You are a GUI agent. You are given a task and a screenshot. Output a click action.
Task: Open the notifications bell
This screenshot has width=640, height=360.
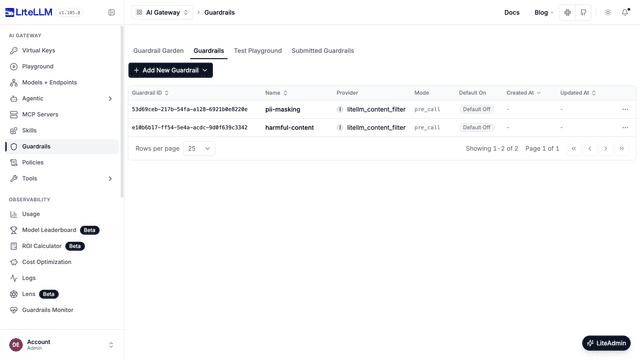(625, 13)
